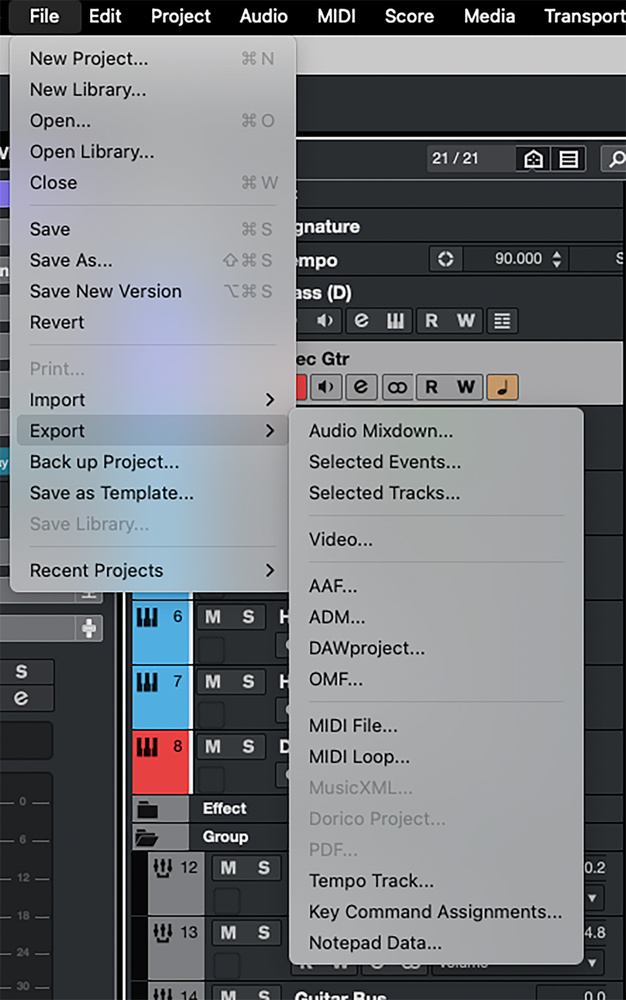
Task: Click the Elec Gtr musical timebase note icon
Action: 502,387
